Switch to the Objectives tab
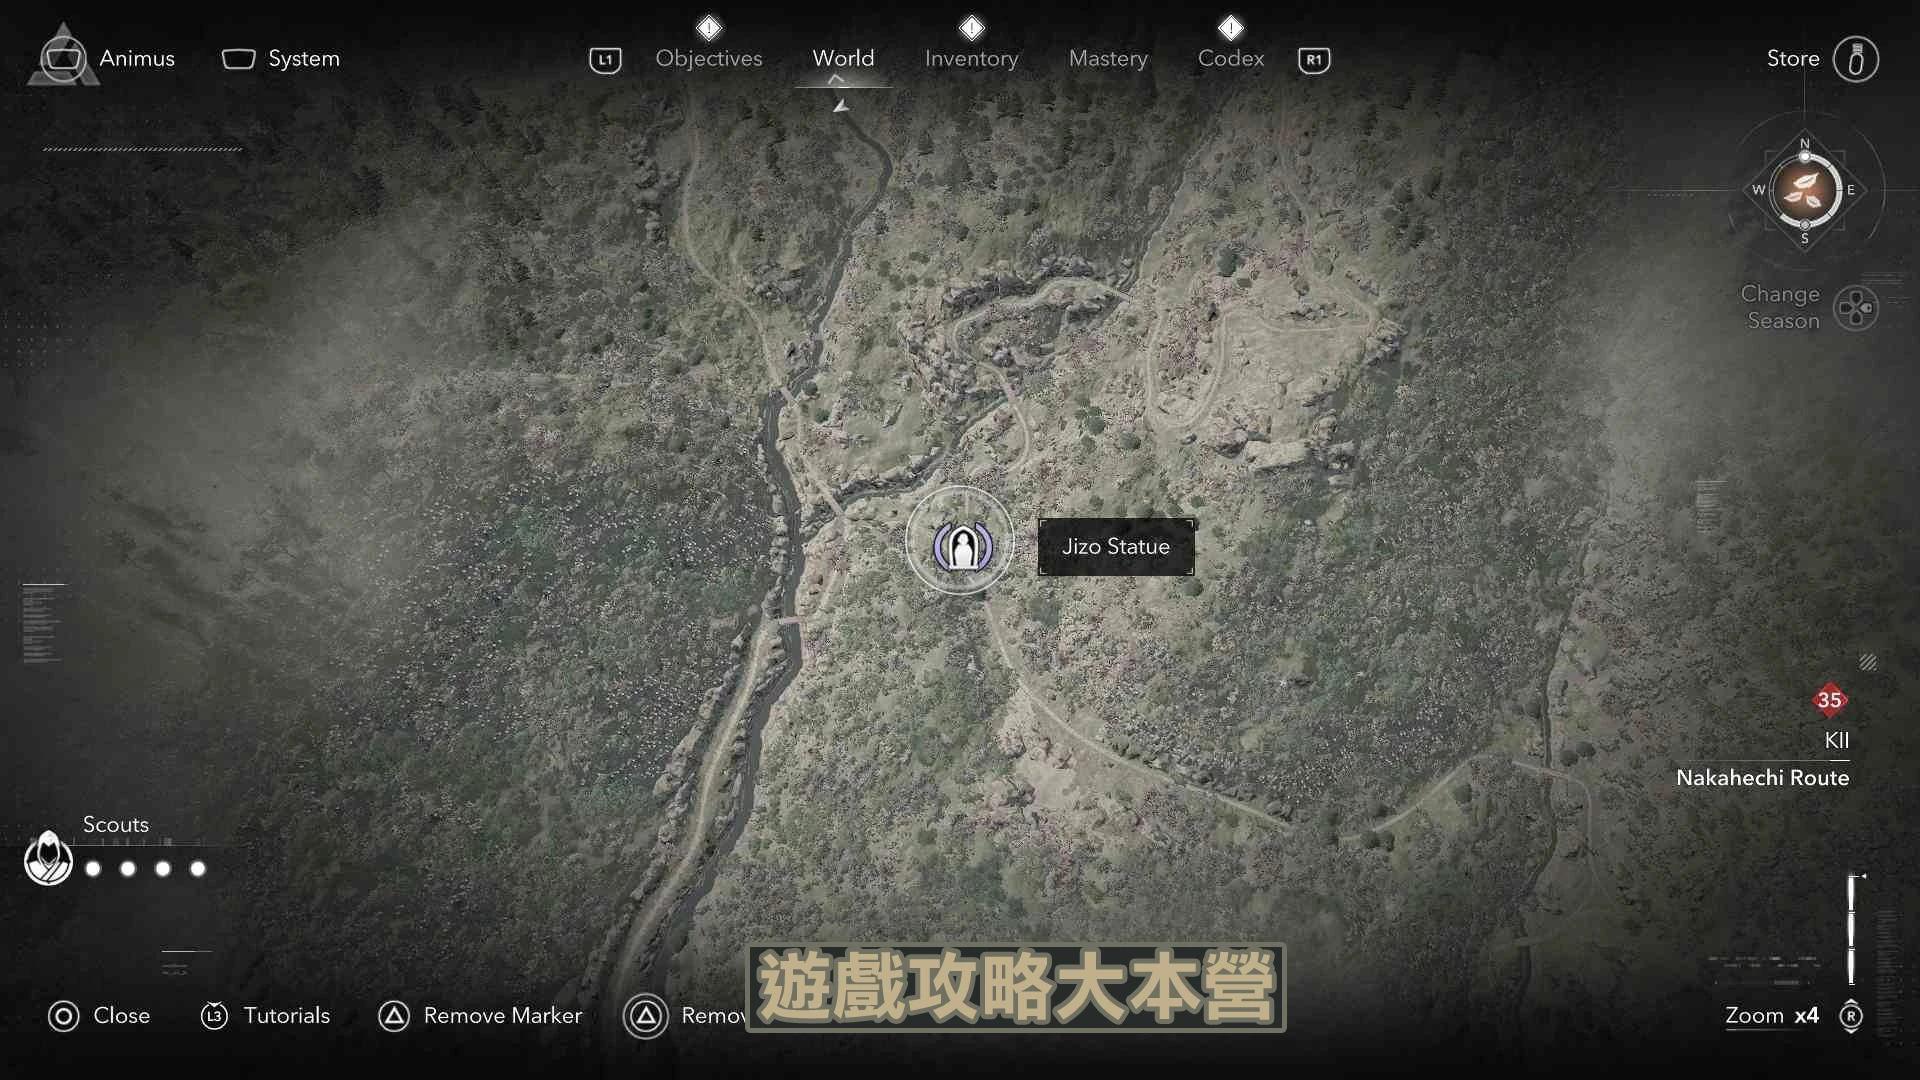 click(x=709, y=58)
